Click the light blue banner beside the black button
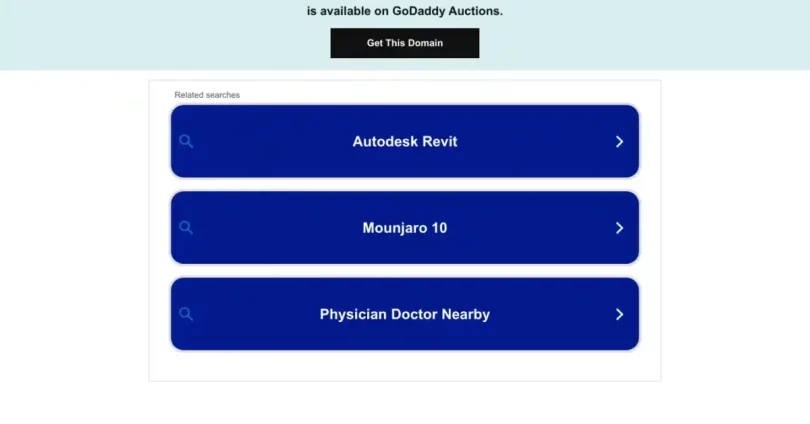The width and height of the screenshot is (810, 424). 620,43
